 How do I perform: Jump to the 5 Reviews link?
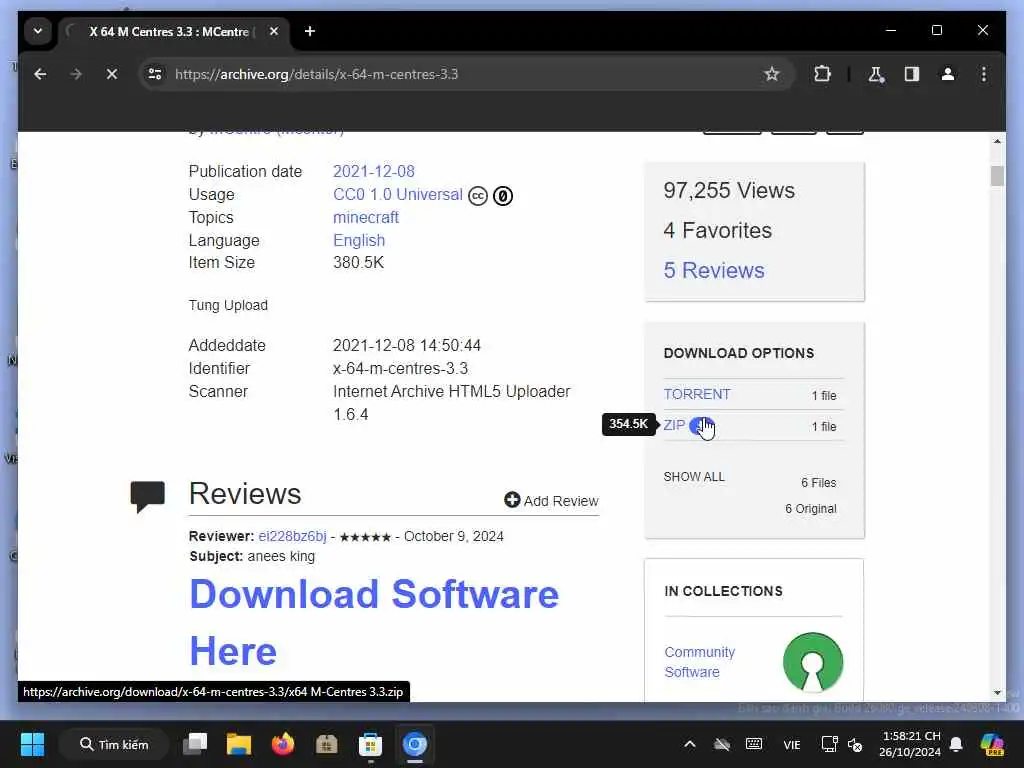(714, 270)
